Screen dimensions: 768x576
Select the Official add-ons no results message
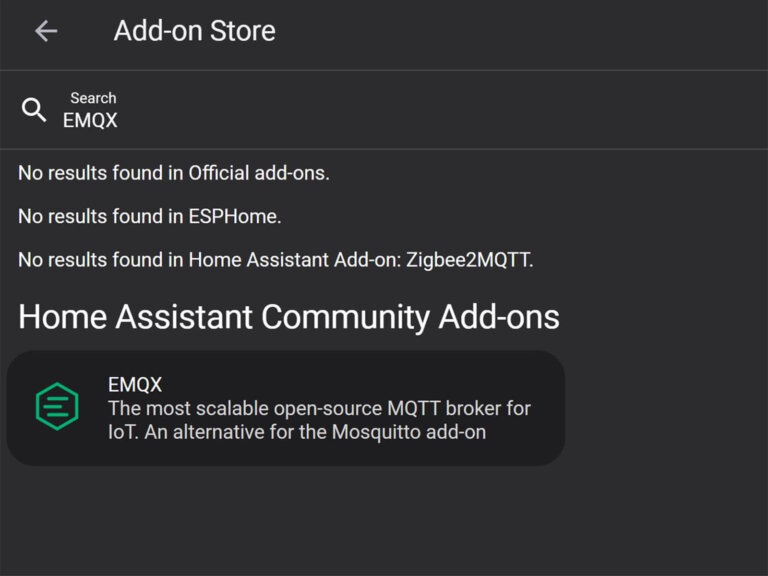pos(174,173)
